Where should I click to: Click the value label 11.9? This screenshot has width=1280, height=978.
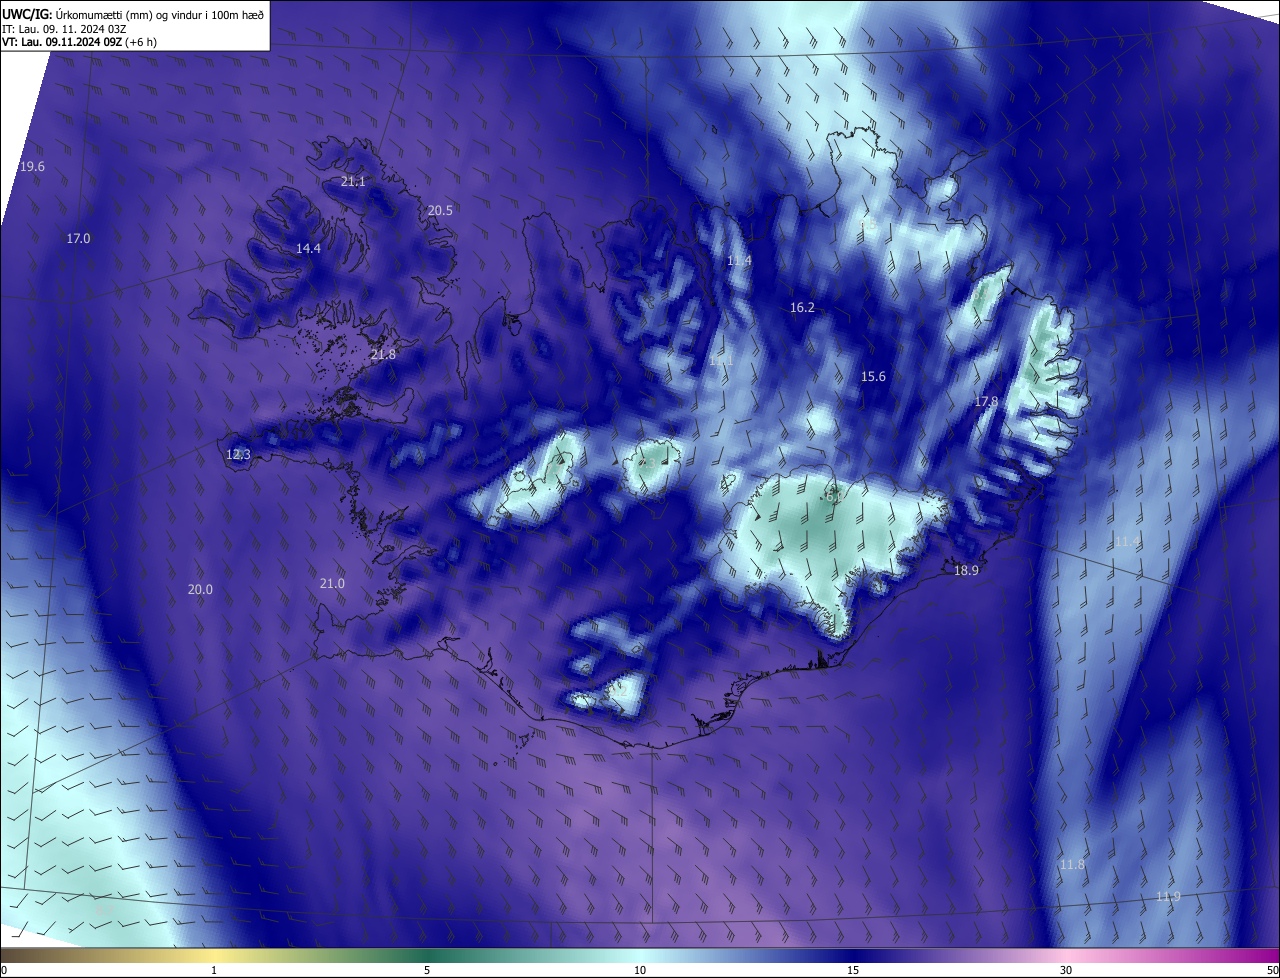pyautogui.click(x=1168, y=896)
